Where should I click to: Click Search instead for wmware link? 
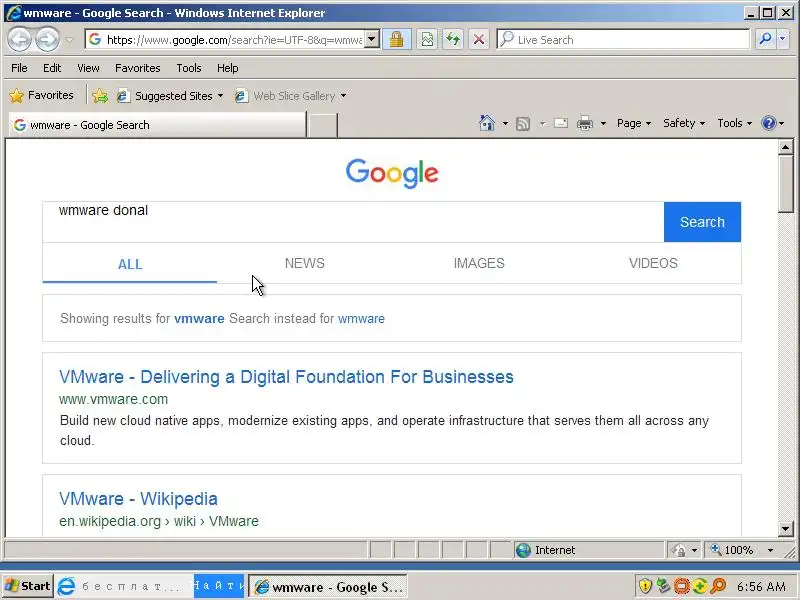pyautogui.click(x=361, y=318)
